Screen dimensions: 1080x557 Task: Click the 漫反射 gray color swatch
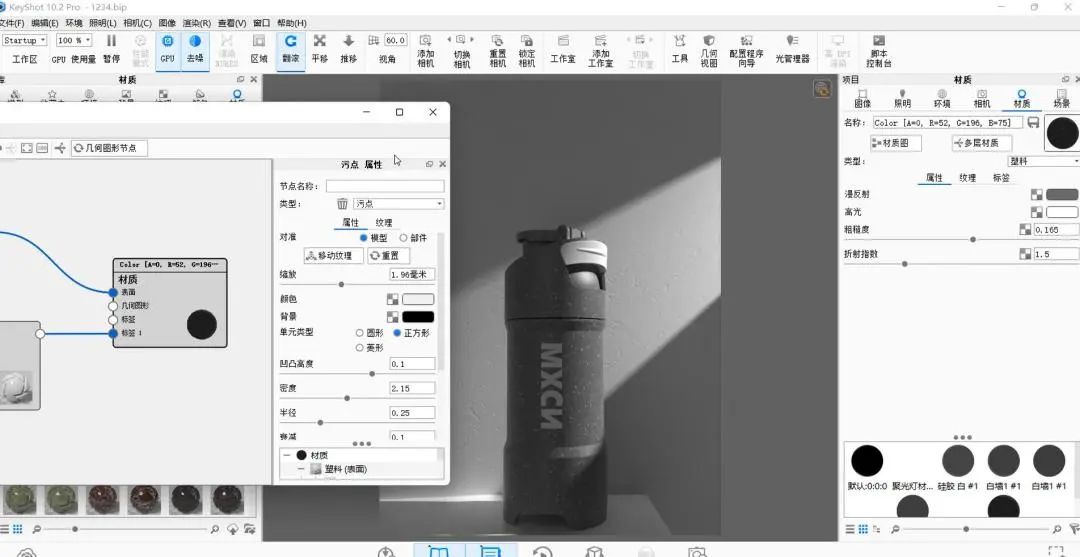coord(1061,195)
